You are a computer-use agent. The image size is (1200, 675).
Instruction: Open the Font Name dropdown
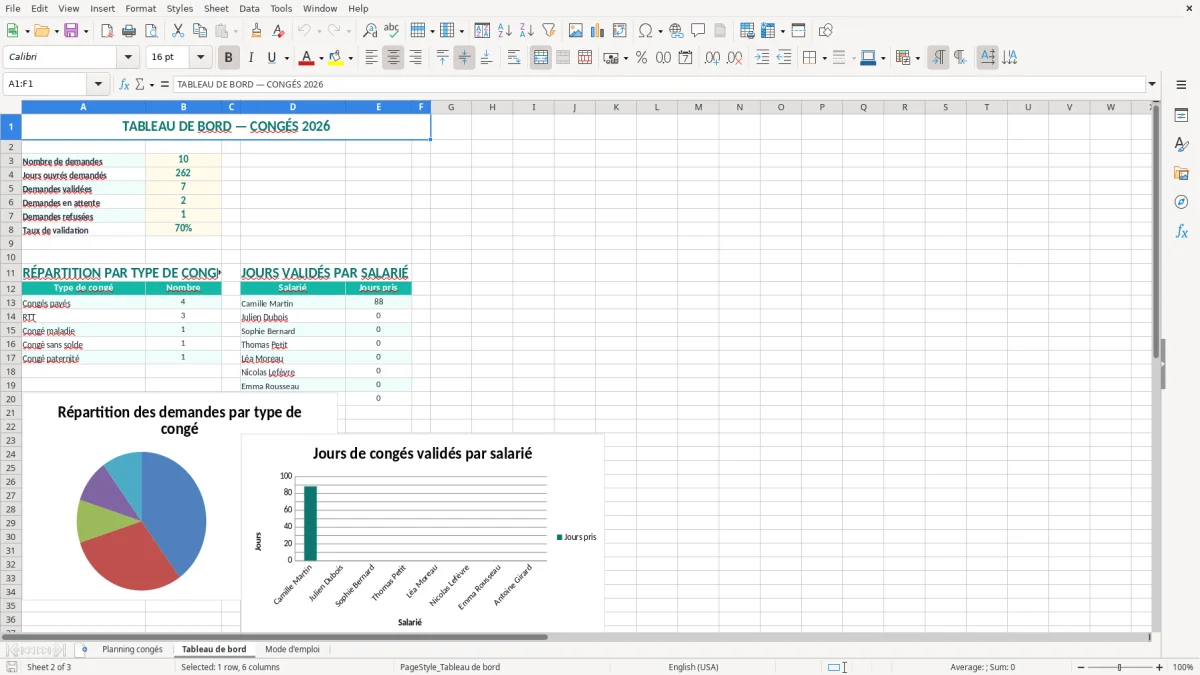[128, 58]
